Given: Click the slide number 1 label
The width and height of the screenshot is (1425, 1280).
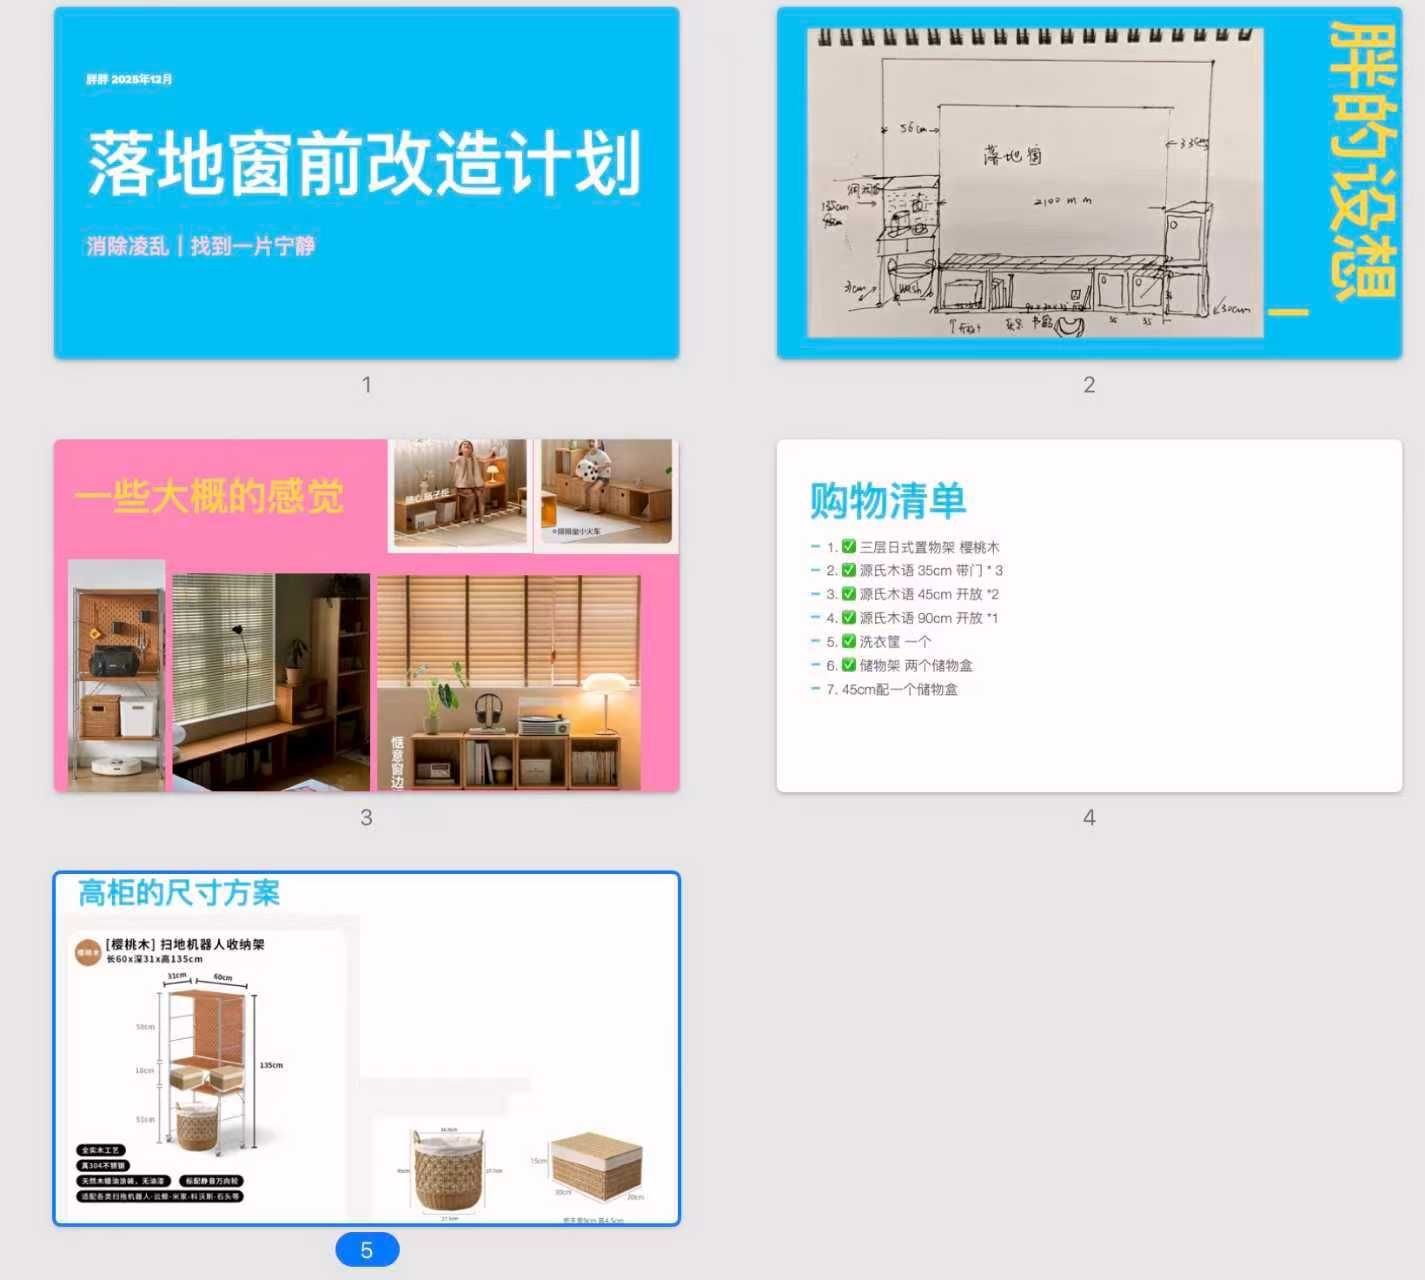Looking at the screenshot, I should (x=366, y=385).
